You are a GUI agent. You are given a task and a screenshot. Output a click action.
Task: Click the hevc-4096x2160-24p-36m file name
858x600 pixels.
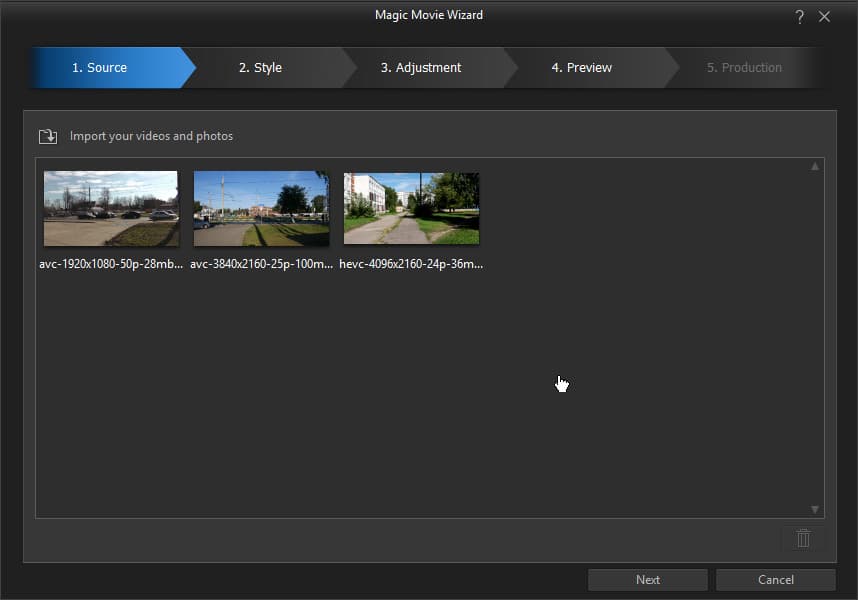[x=411, y=264]
